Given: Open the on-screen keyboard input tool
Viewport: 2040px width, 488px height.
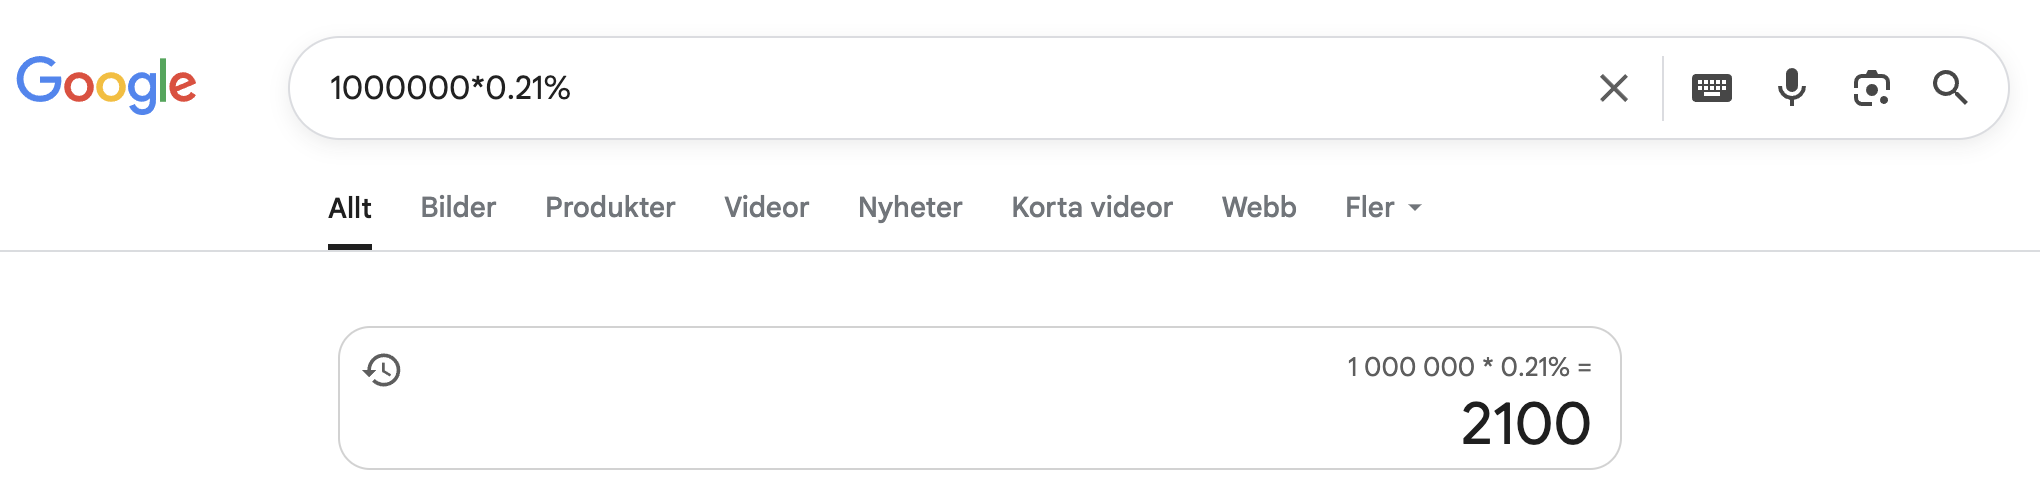Looking at the screenshot, I should tap(1711, 88).
